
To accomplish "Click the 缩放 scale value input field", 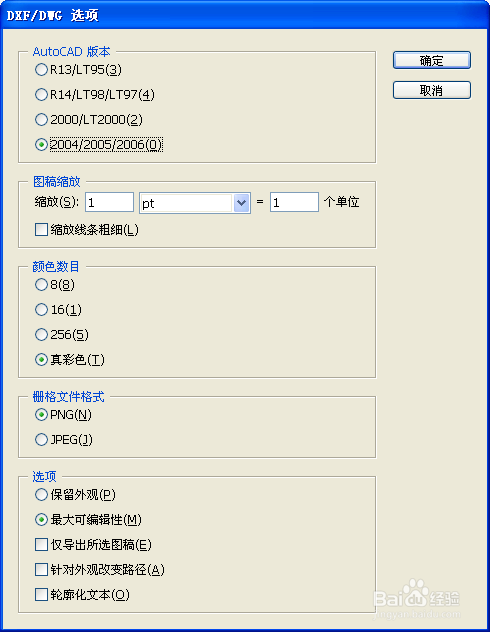I will 110,202.
